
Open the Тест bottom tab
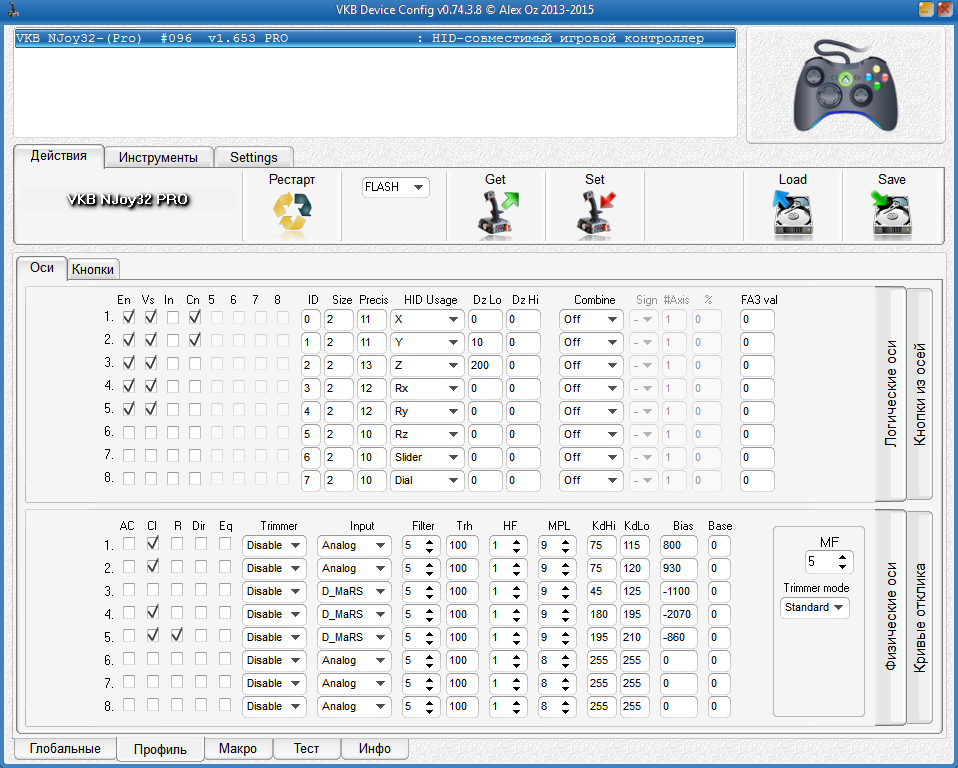pos(306,748)
